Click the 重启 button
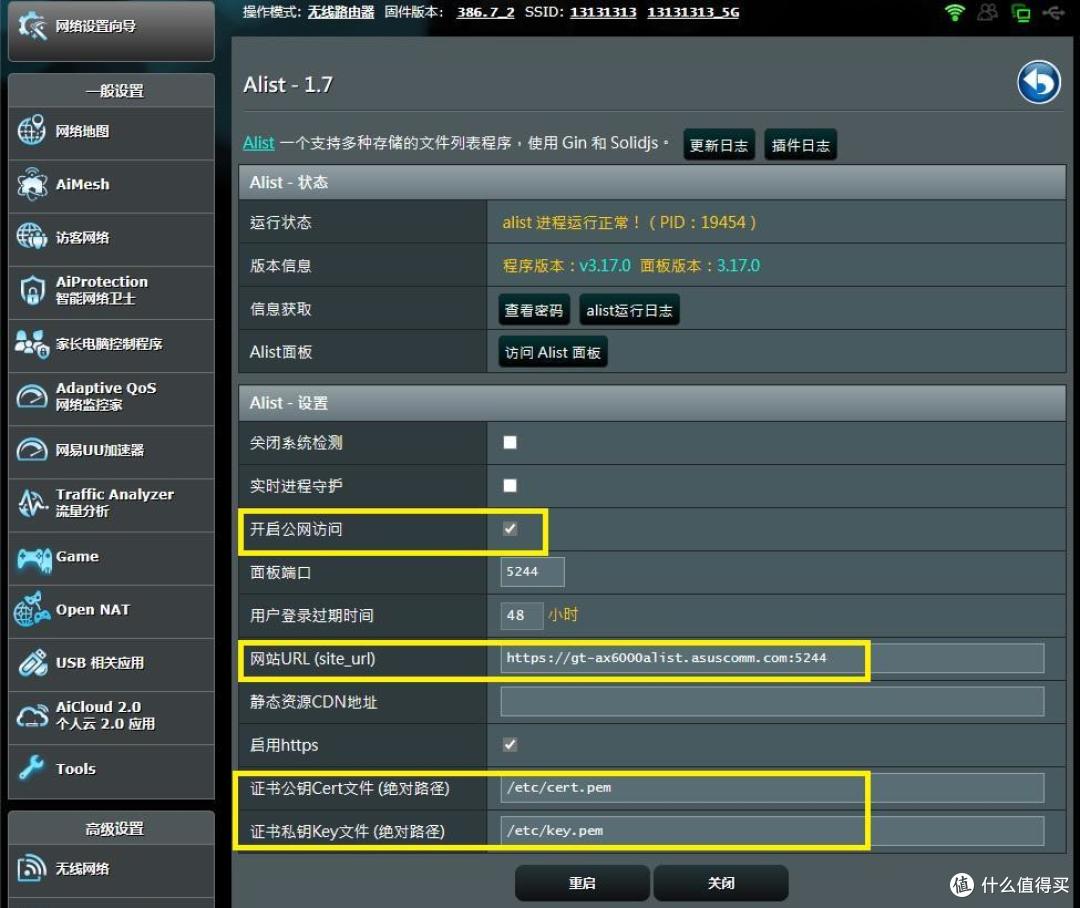The image size is (1080, 908). point(582,883)
